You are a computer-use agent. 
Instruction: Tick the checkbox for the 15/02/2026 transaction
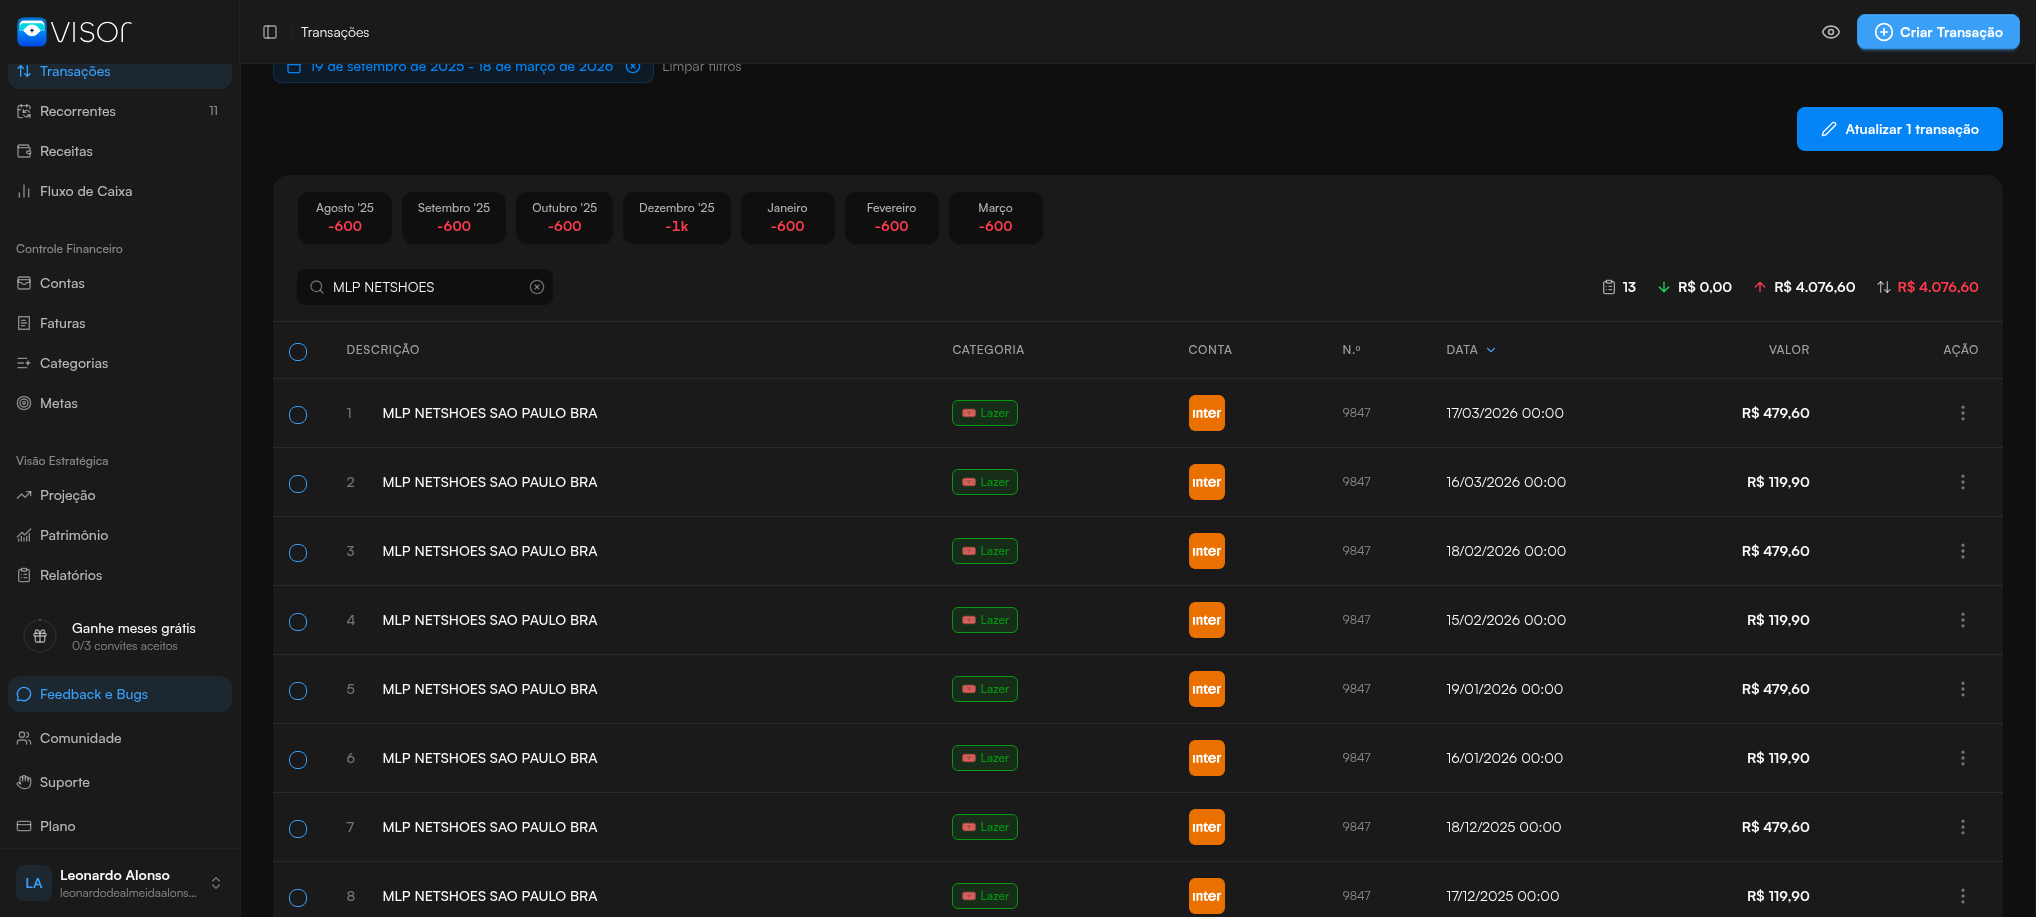click(298, 621)
